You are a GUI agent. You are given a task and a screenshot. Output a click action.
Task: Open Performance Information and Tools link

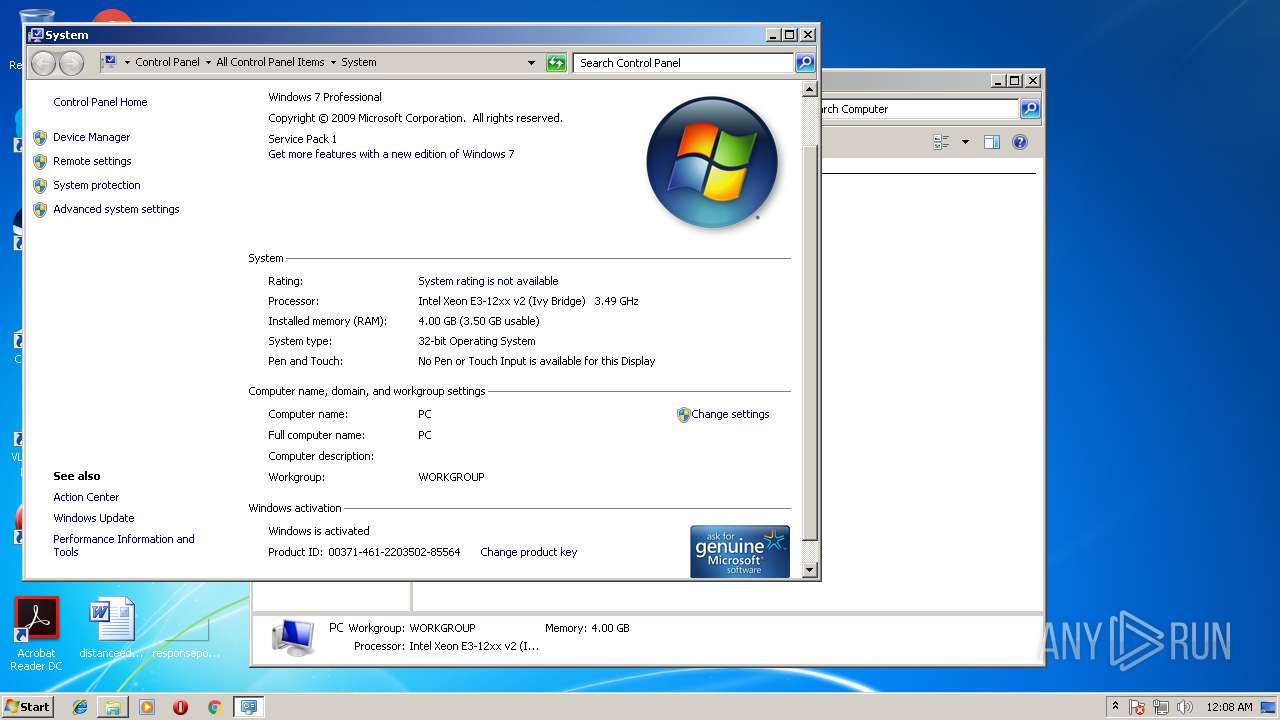point(124,545)
